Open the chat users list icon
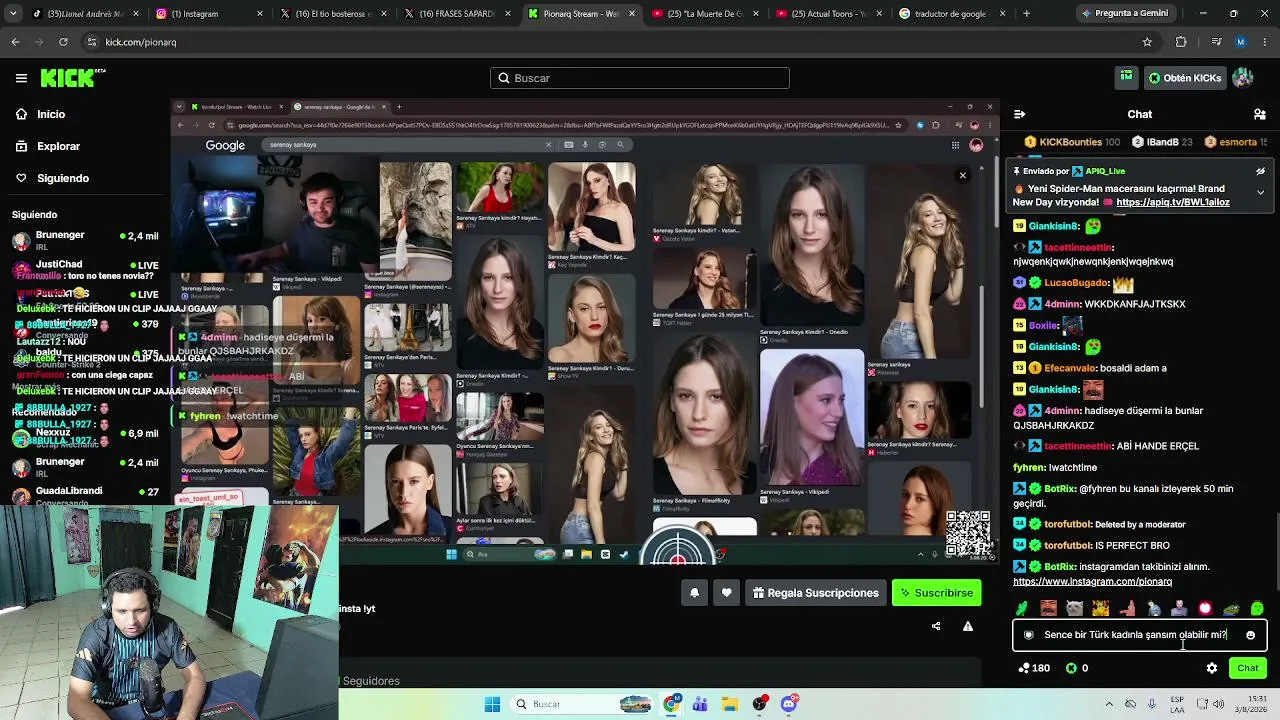Image resolution: width=1280 pixels, height=720 pixels. pos(1260,114)
